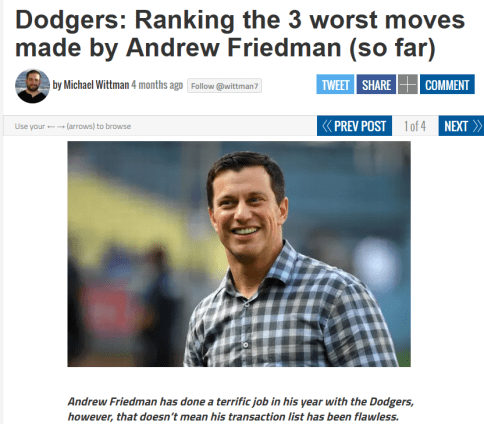Click the word 'by' before the author name
The height and width of the screenshot is (424, 484).
[57, 85]
